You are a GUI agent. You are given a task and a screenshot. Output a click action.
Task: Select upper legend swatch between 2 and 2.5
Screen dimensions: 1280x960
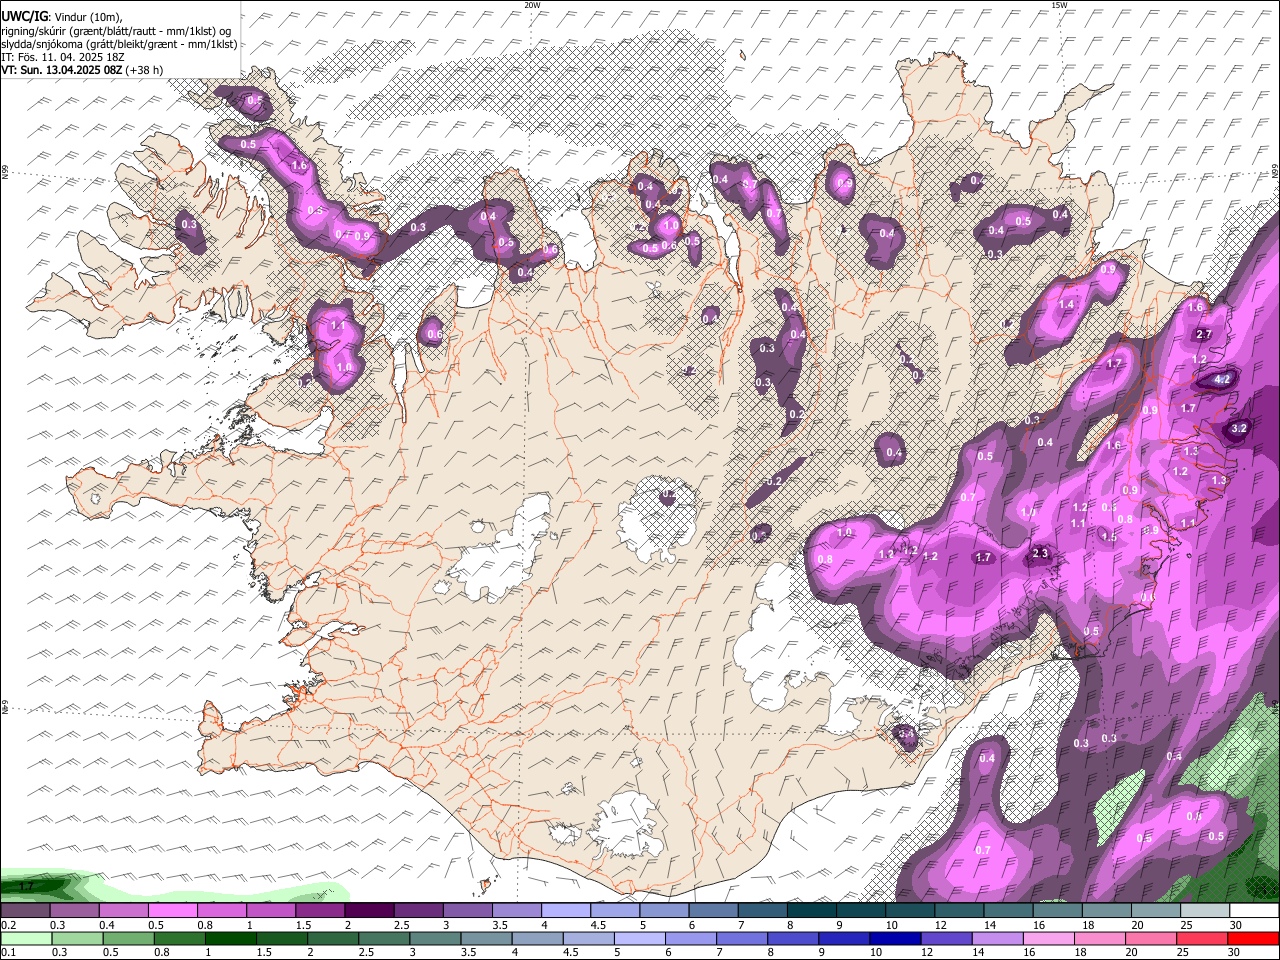tap(368, 911)
